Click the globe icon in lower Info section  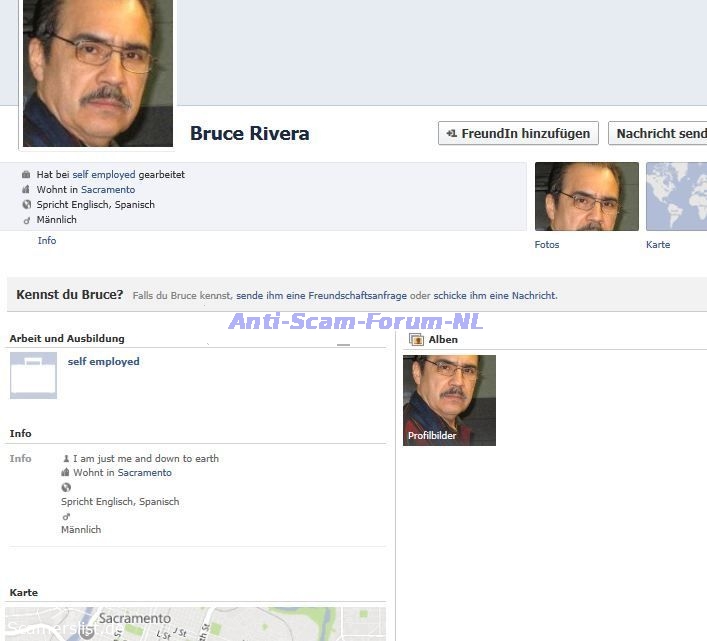click(66, 488)
